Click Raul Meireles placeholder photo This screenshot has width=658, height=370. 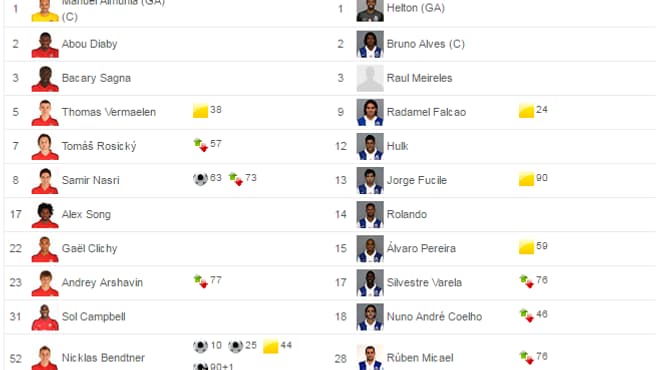point(370,78)
